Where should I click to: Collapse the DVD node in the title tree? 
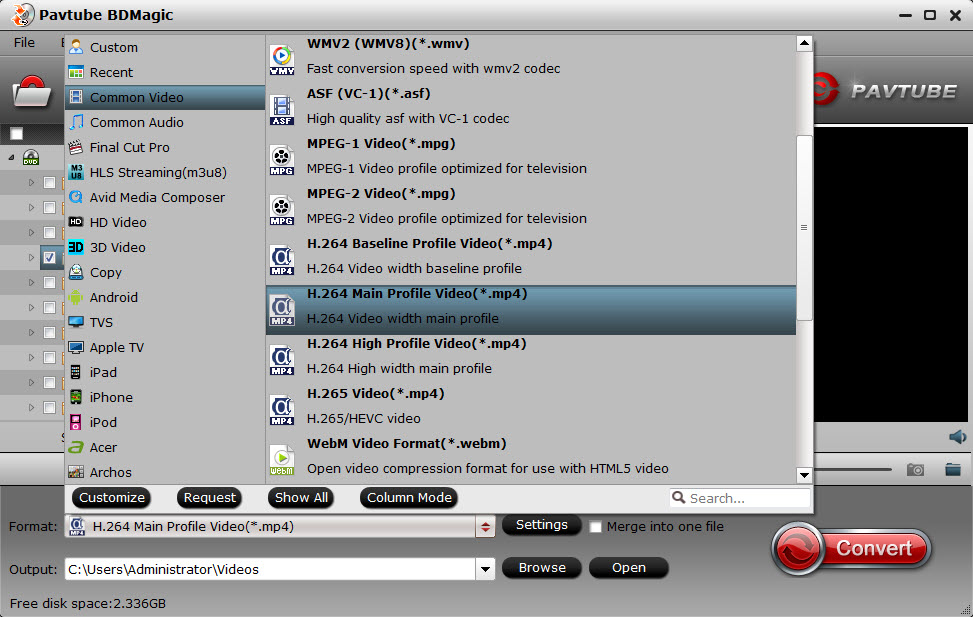click(x=11, y=158)
